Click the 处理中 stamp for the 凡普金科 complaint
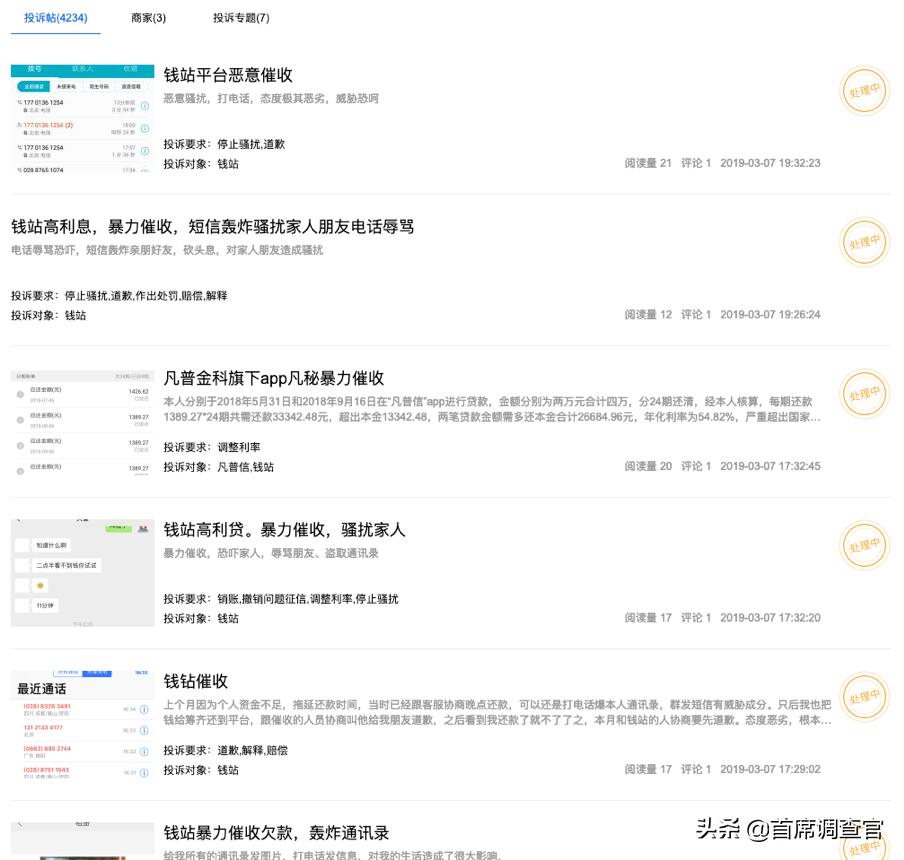Viewport: 904px width, 860px height. pos(864,394)
